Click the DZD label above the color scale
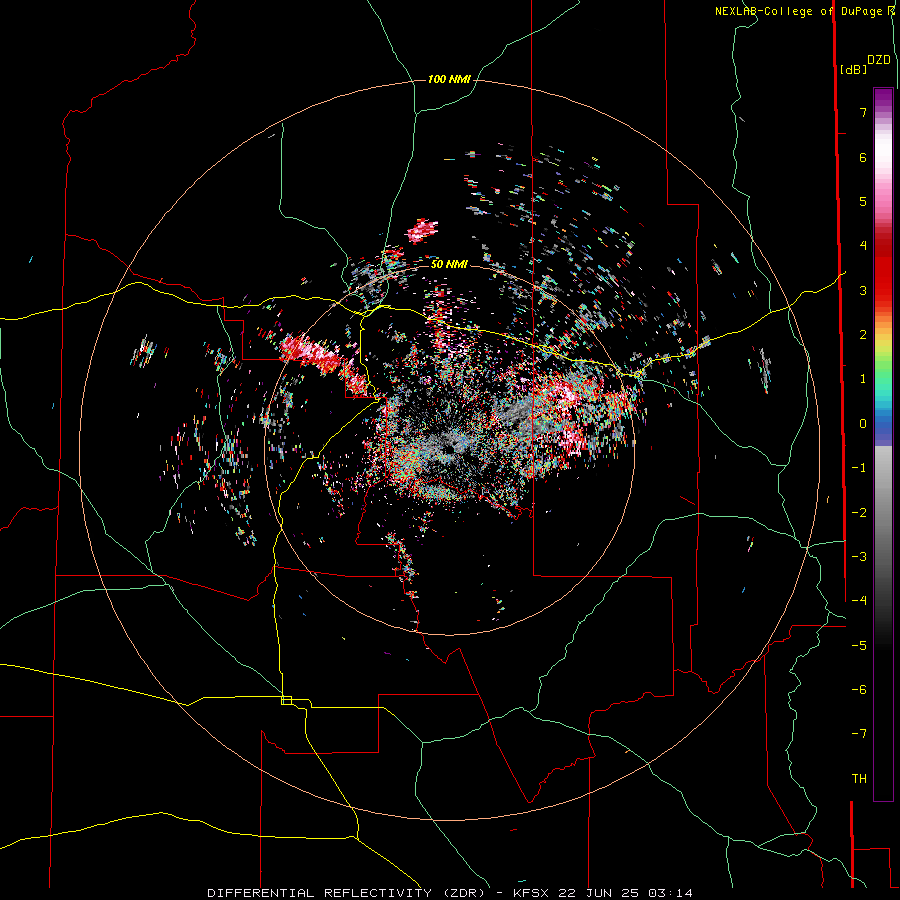This screenshot has height=900, width=900. pos(878,60)
